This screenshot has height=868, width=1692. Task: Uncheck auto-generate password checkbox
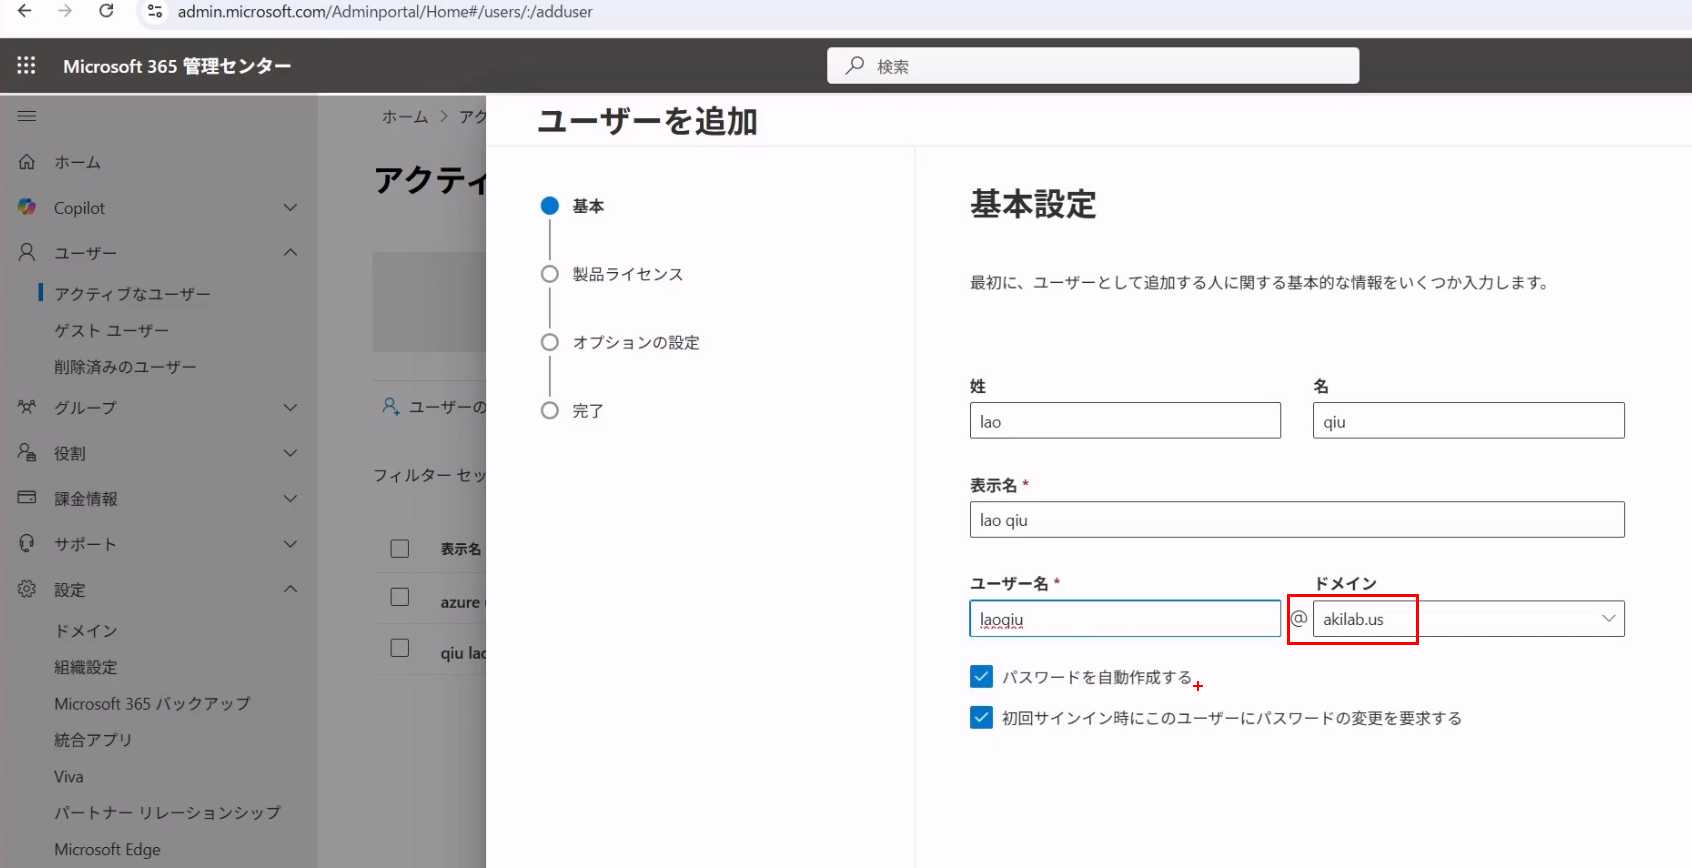pos(981,677)
